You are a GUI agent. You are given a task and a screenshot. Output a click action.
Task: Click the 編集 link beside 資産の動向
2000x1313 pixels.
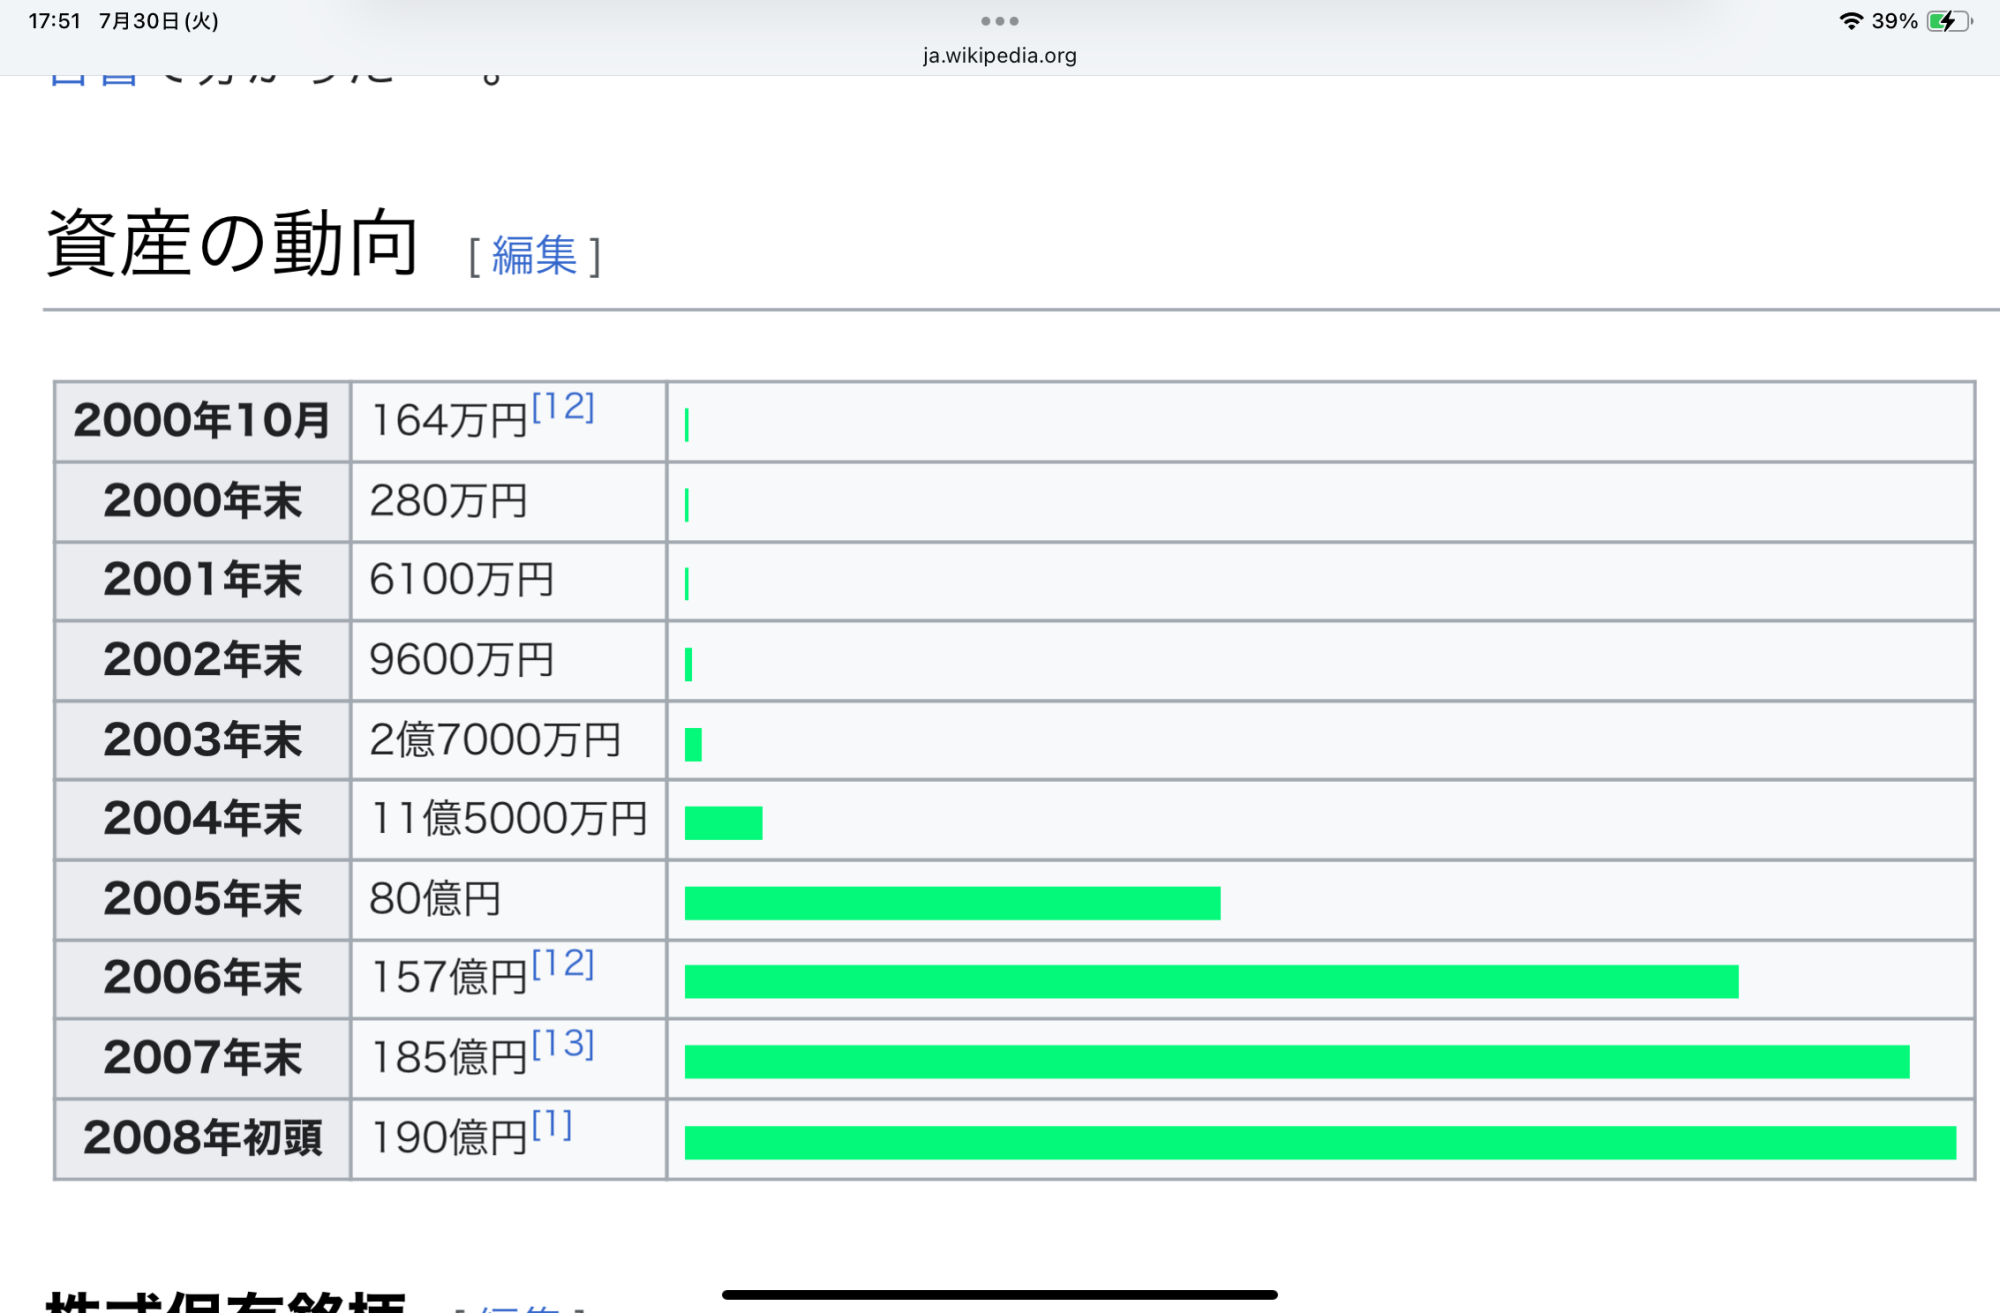534,256
